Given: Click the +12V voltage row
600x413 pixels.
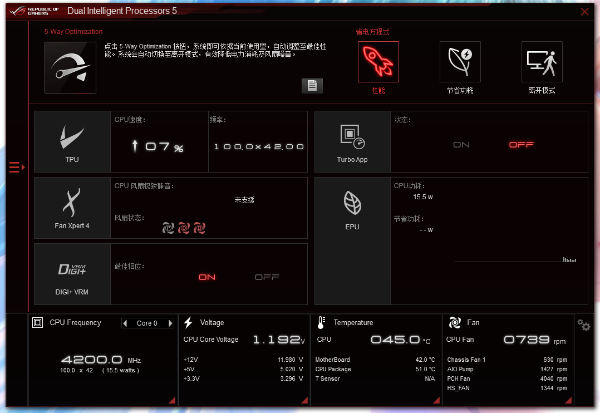Looking at the screenshot, I should 243,360.
